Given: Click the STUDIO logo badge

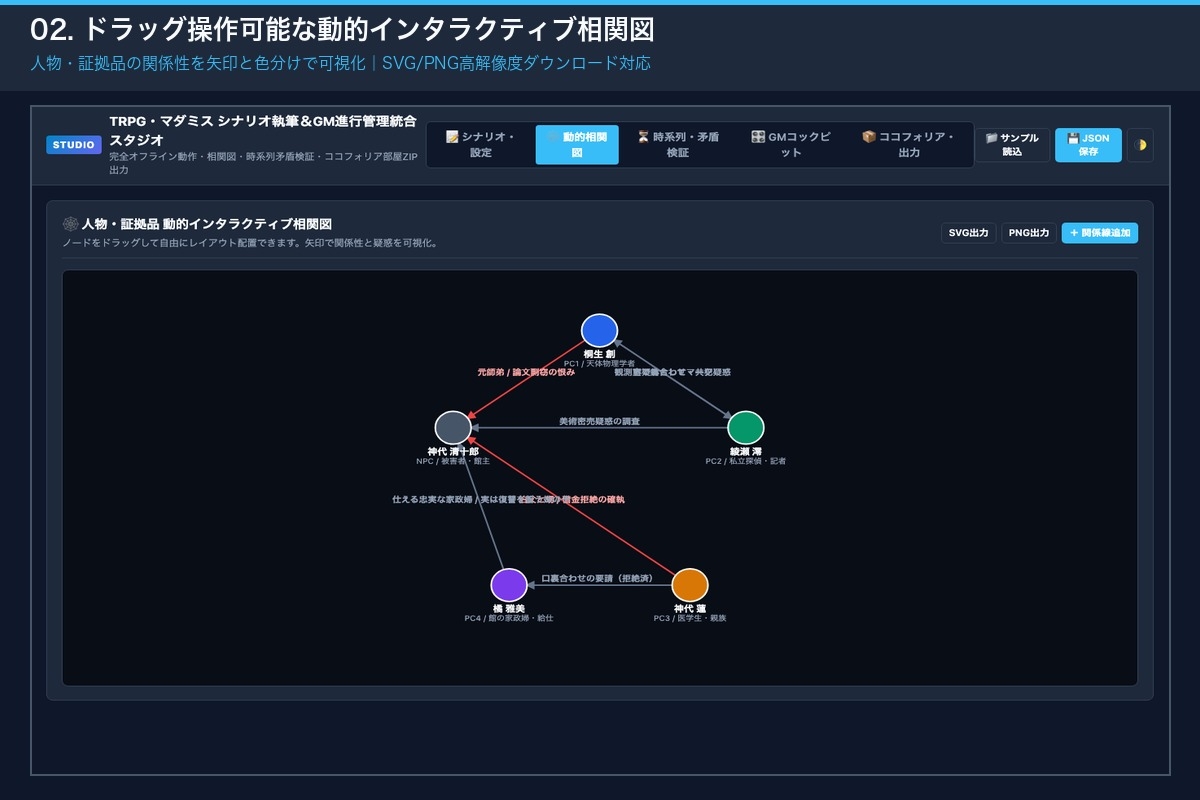Looking at the screenshot, I should click(74, 145).
